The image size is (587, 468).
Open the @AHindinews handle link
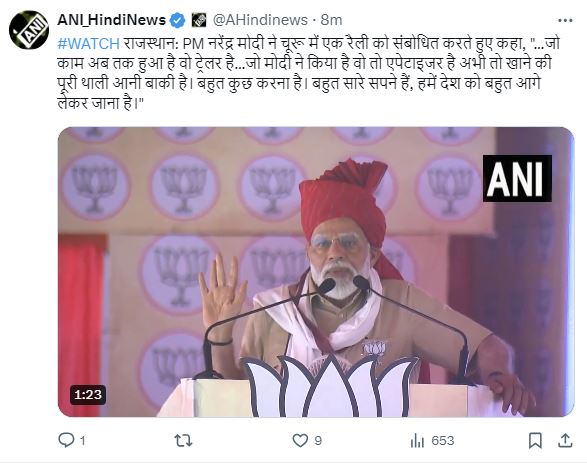pos(260,20)
